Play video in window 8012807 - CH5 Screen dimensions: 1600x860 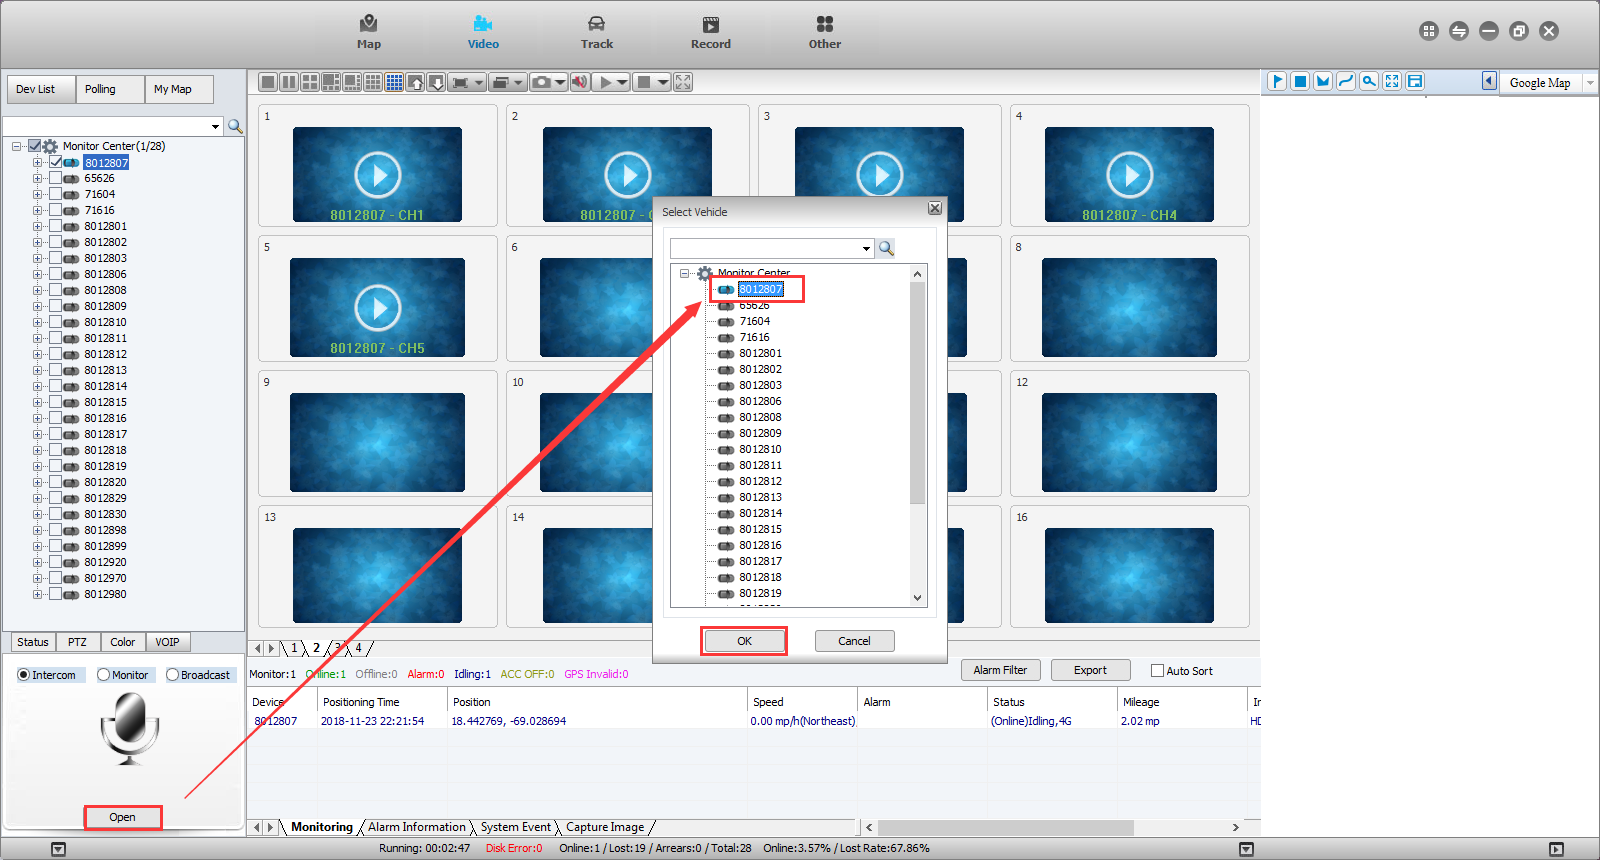coord(378,308)
